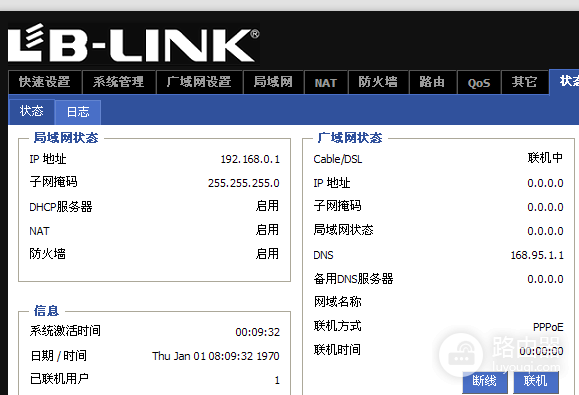
Task: Click 启用 value in 防火墙 row
Action: [x=267, y=254]
